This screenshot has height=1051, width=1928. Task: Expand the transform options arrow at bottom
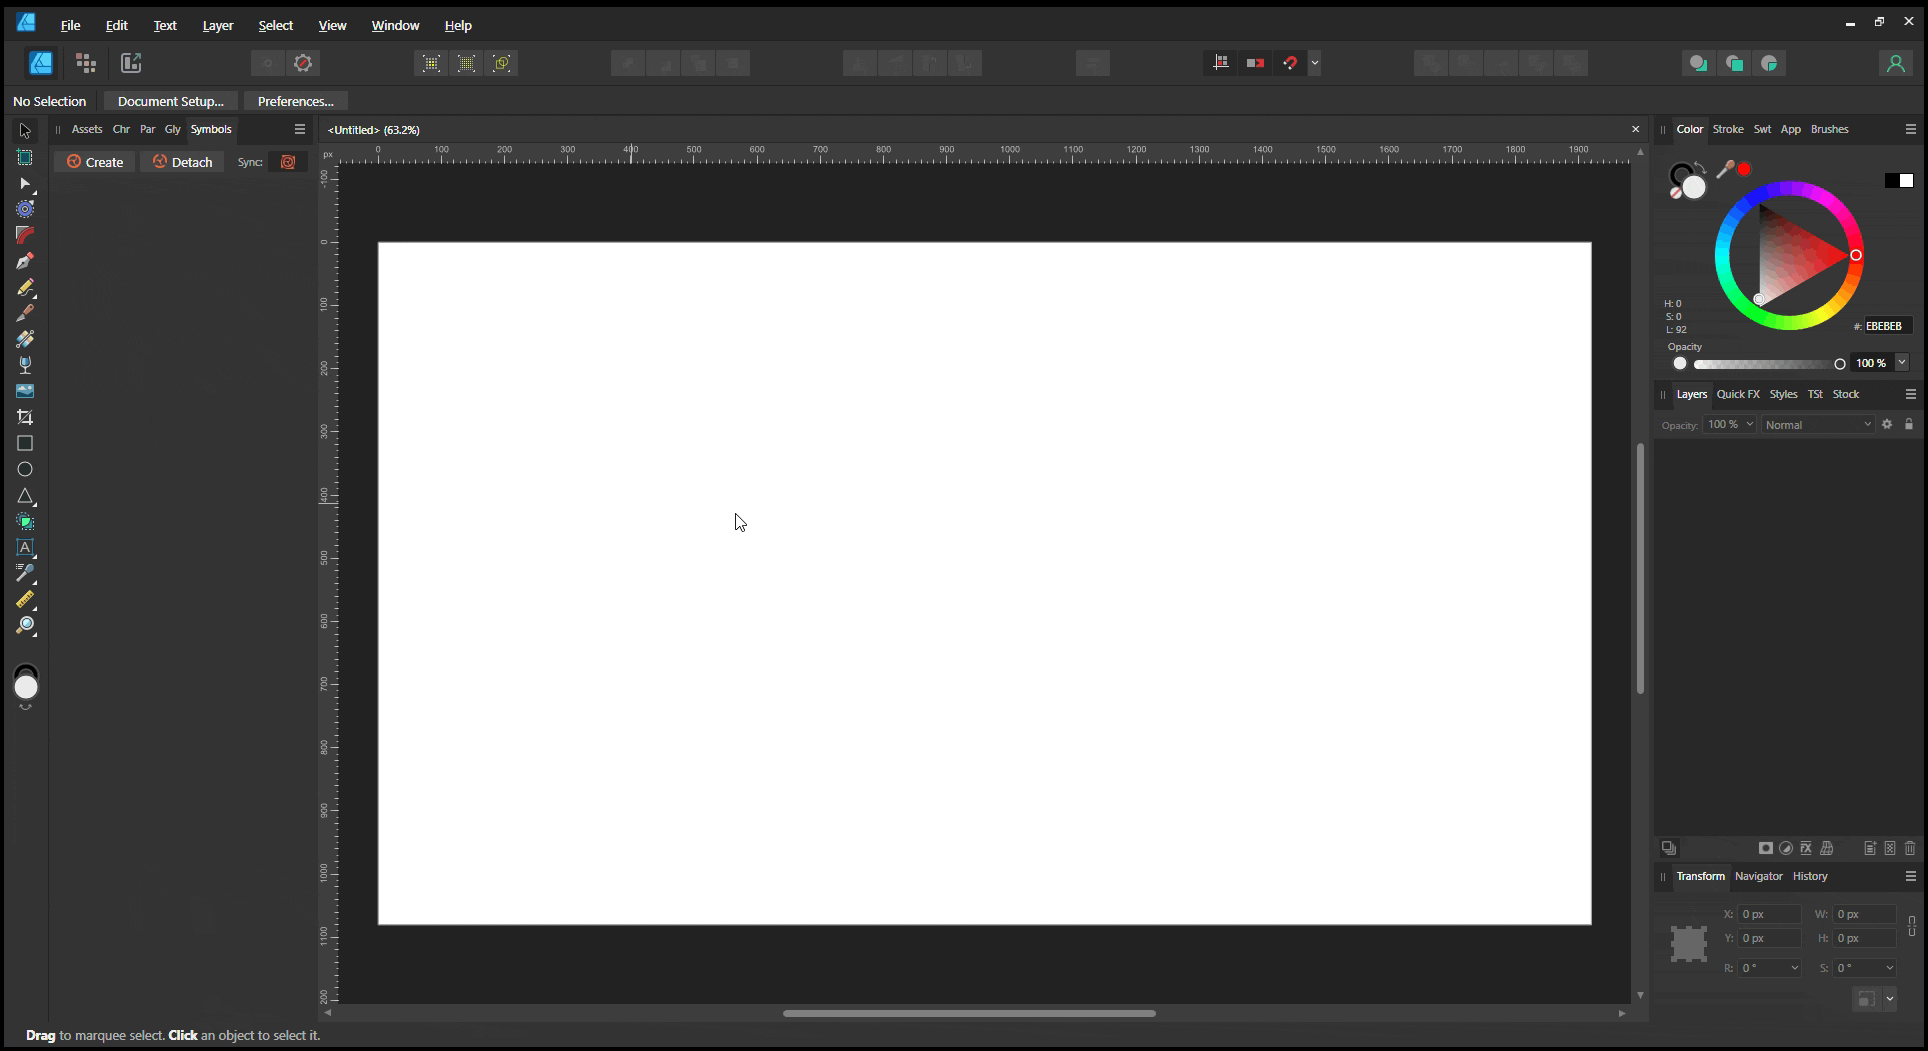pyautogui.click(x=1890, y=999)
